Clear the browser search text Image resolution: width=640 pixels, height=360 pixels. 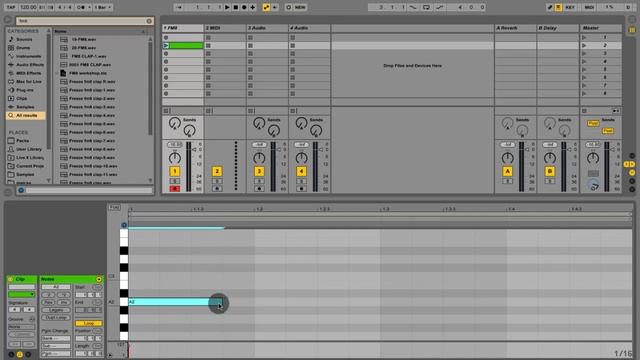pyautogui.click(x=149, y=21)
